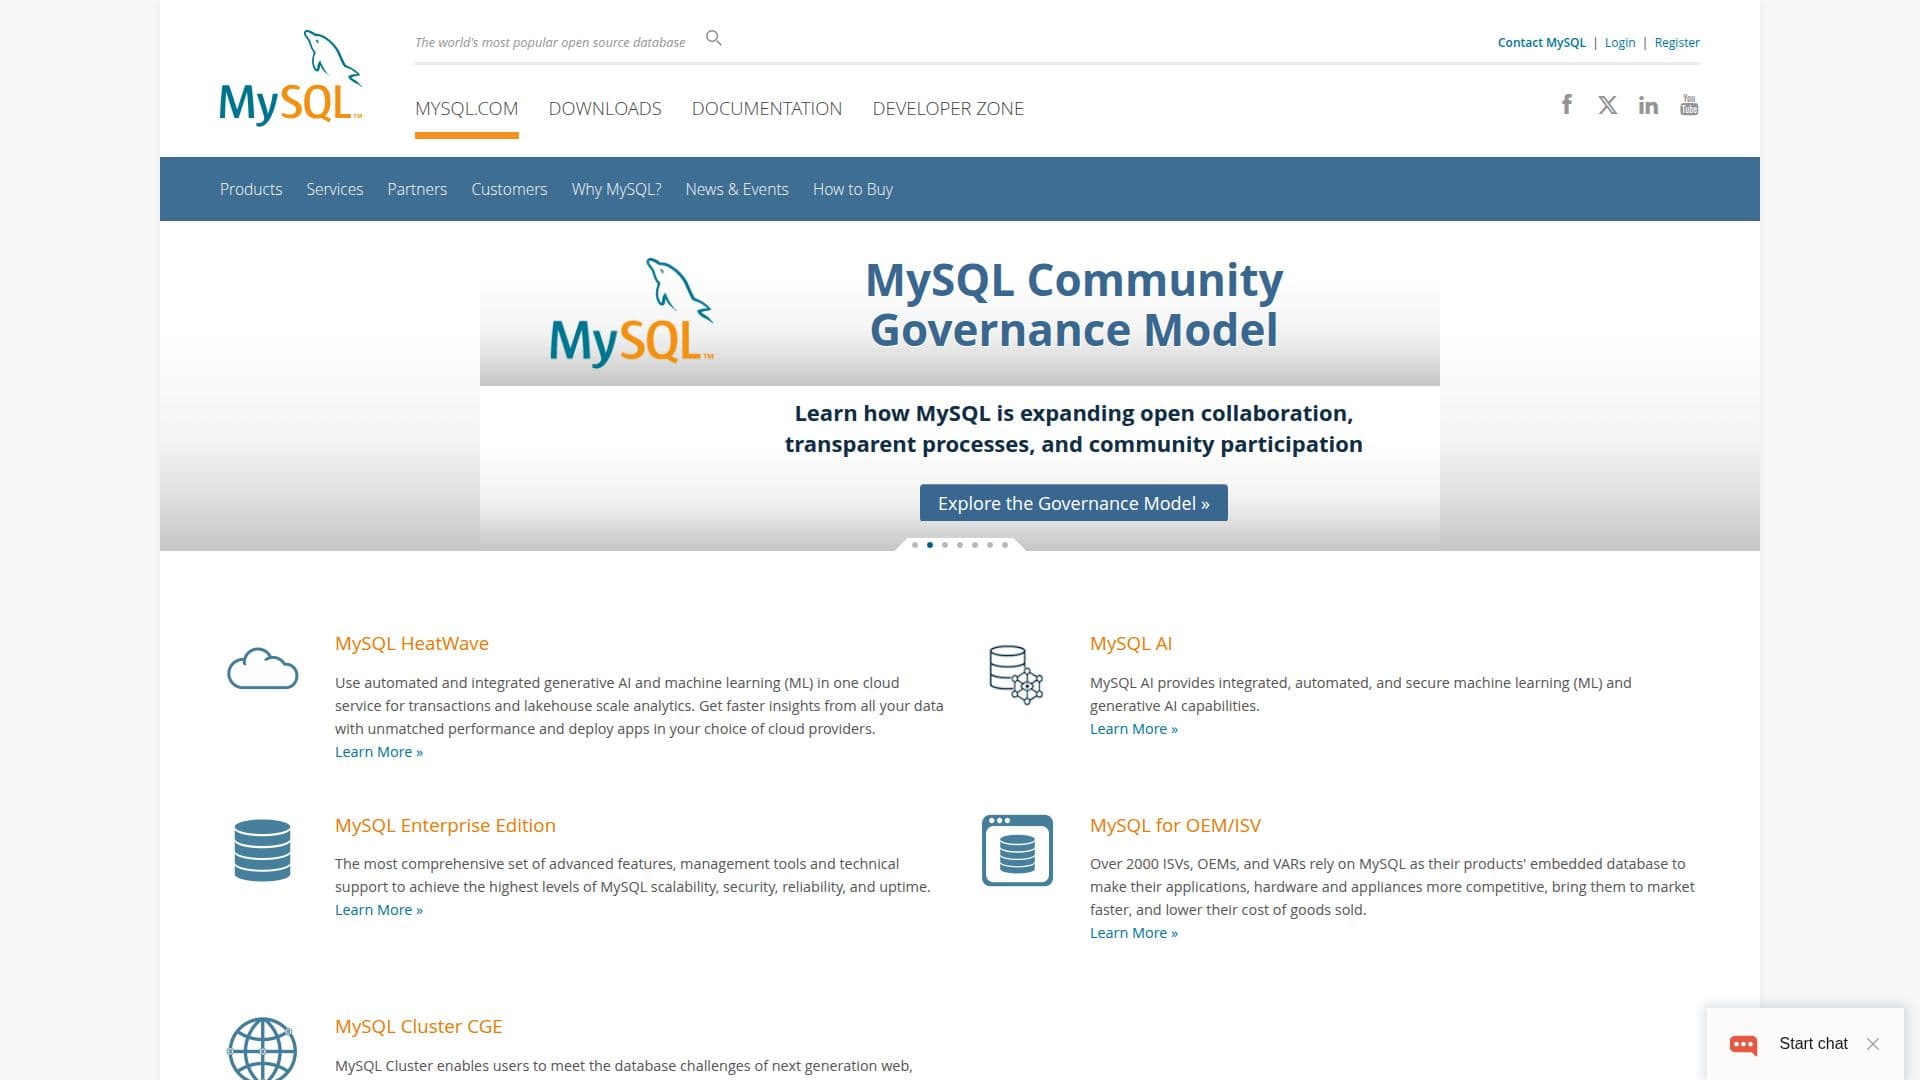Click Learn More under Enterprise Edition

pos(379,910)
